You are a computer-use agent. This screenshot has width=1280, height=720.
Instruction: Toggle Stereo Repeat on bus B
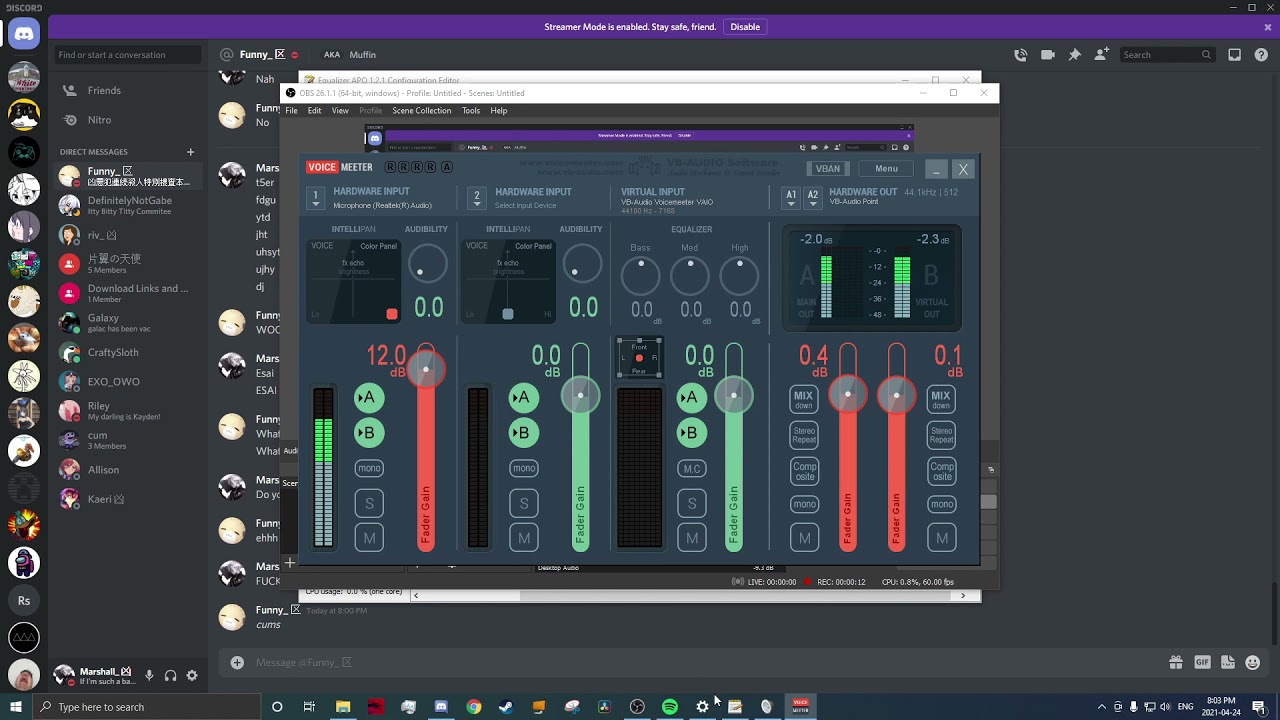pyautogui.click(x=941, y=435)
